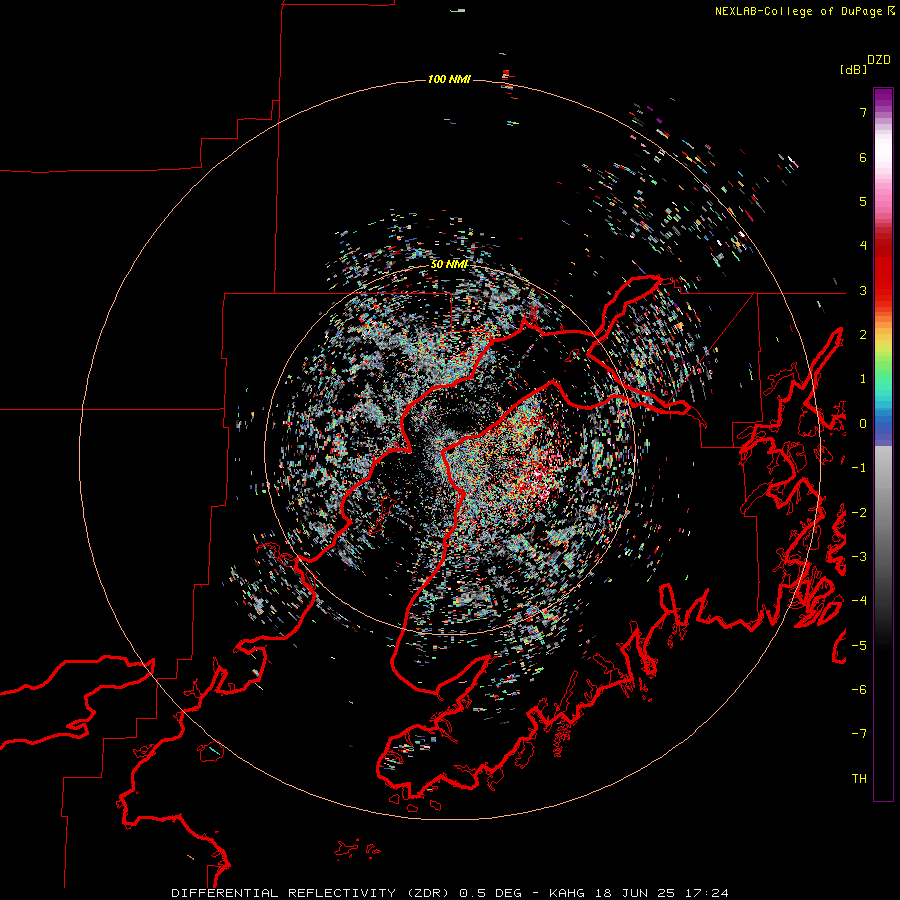Click the purple top of the color bar
The height and width of the screenshot is (900, 900).
tap(883, 98)
